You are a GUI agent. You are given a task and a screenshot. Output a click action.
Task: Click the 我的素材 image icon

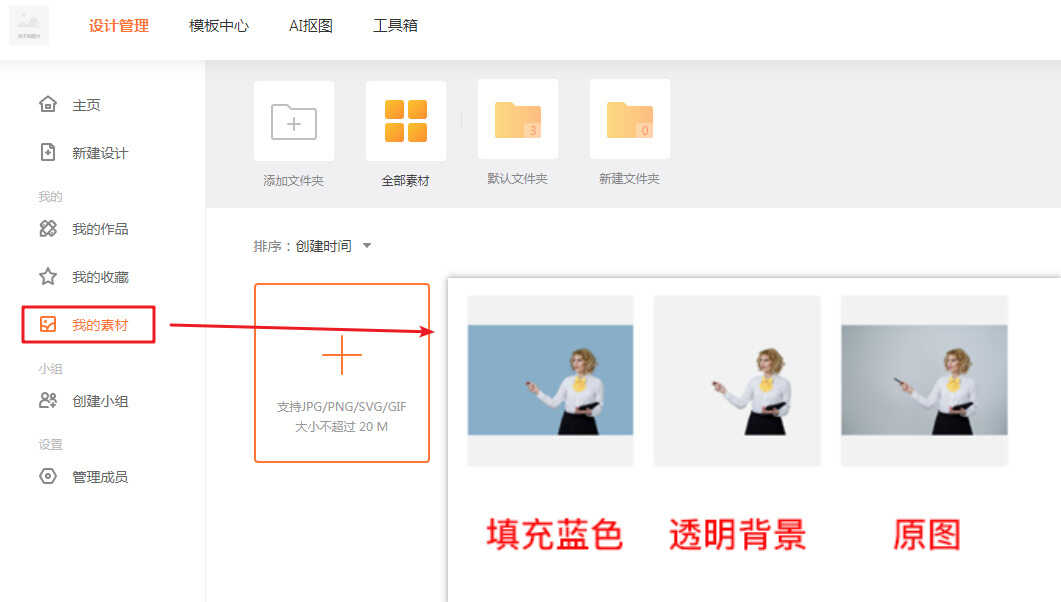click(48, 324)
